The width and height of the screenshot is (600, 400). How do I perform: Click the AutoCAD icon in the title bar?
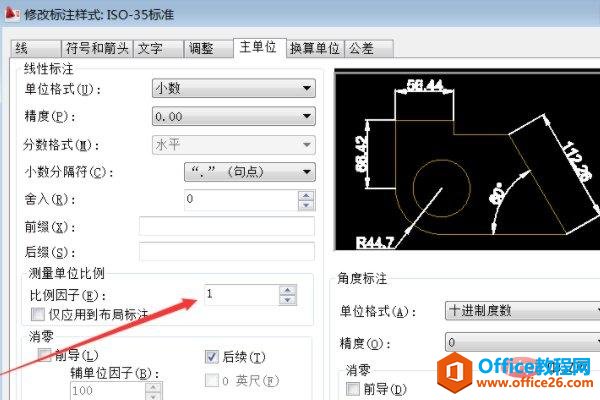click(x=11, y=14)
